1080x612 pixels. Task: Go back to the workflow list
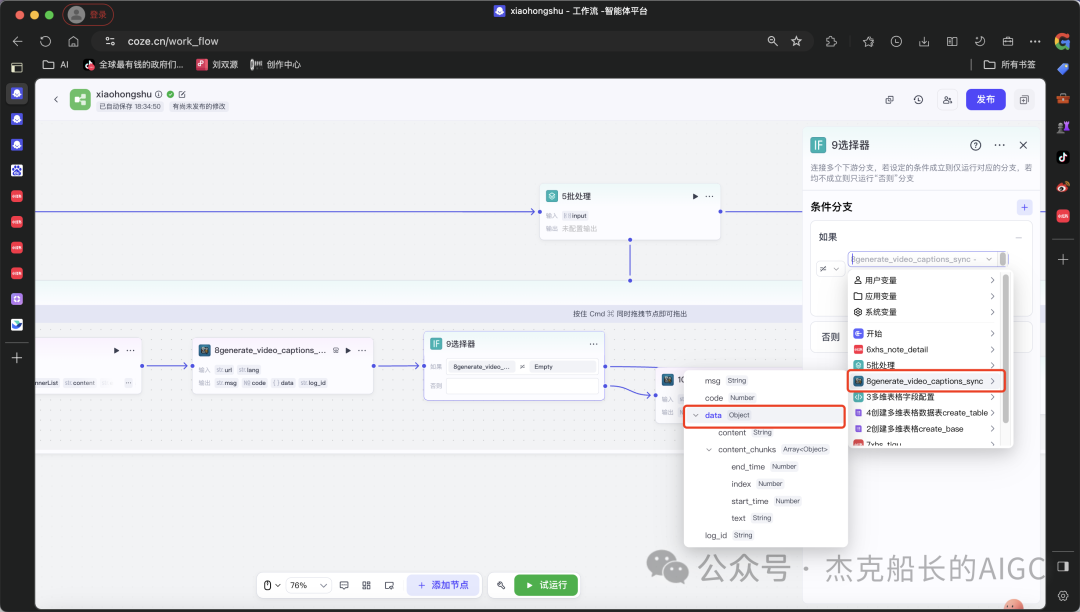56,100
